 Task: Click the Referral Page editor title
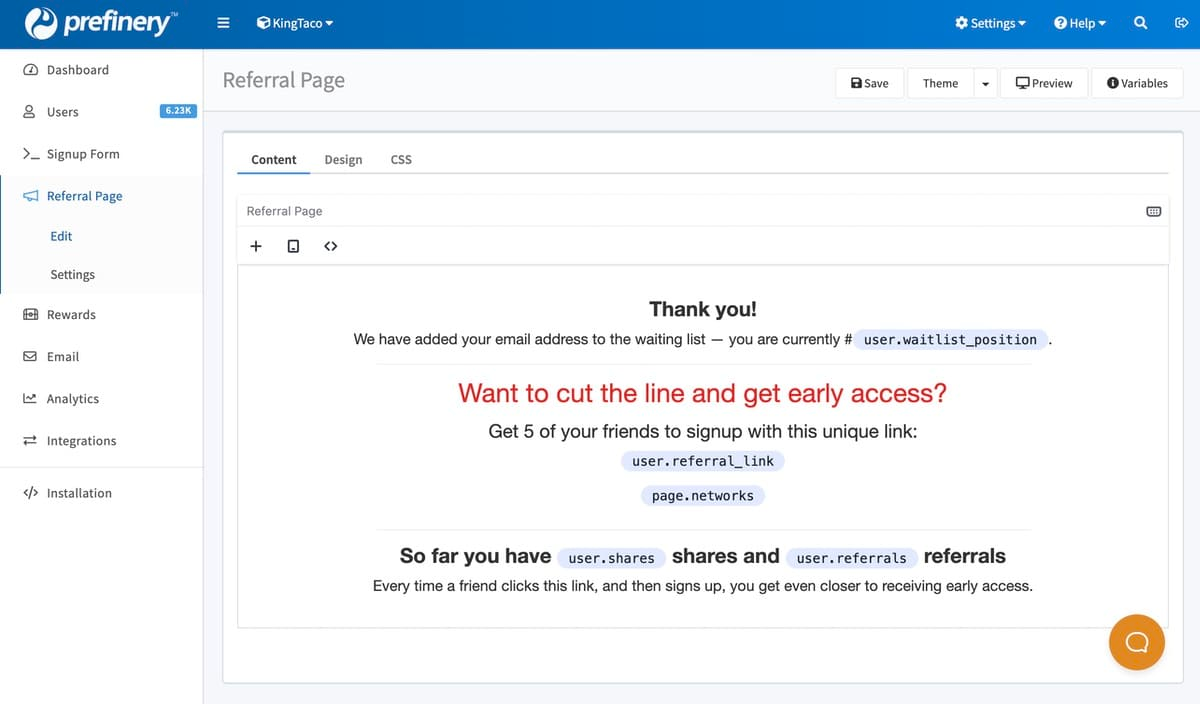(x=284, y=211)
